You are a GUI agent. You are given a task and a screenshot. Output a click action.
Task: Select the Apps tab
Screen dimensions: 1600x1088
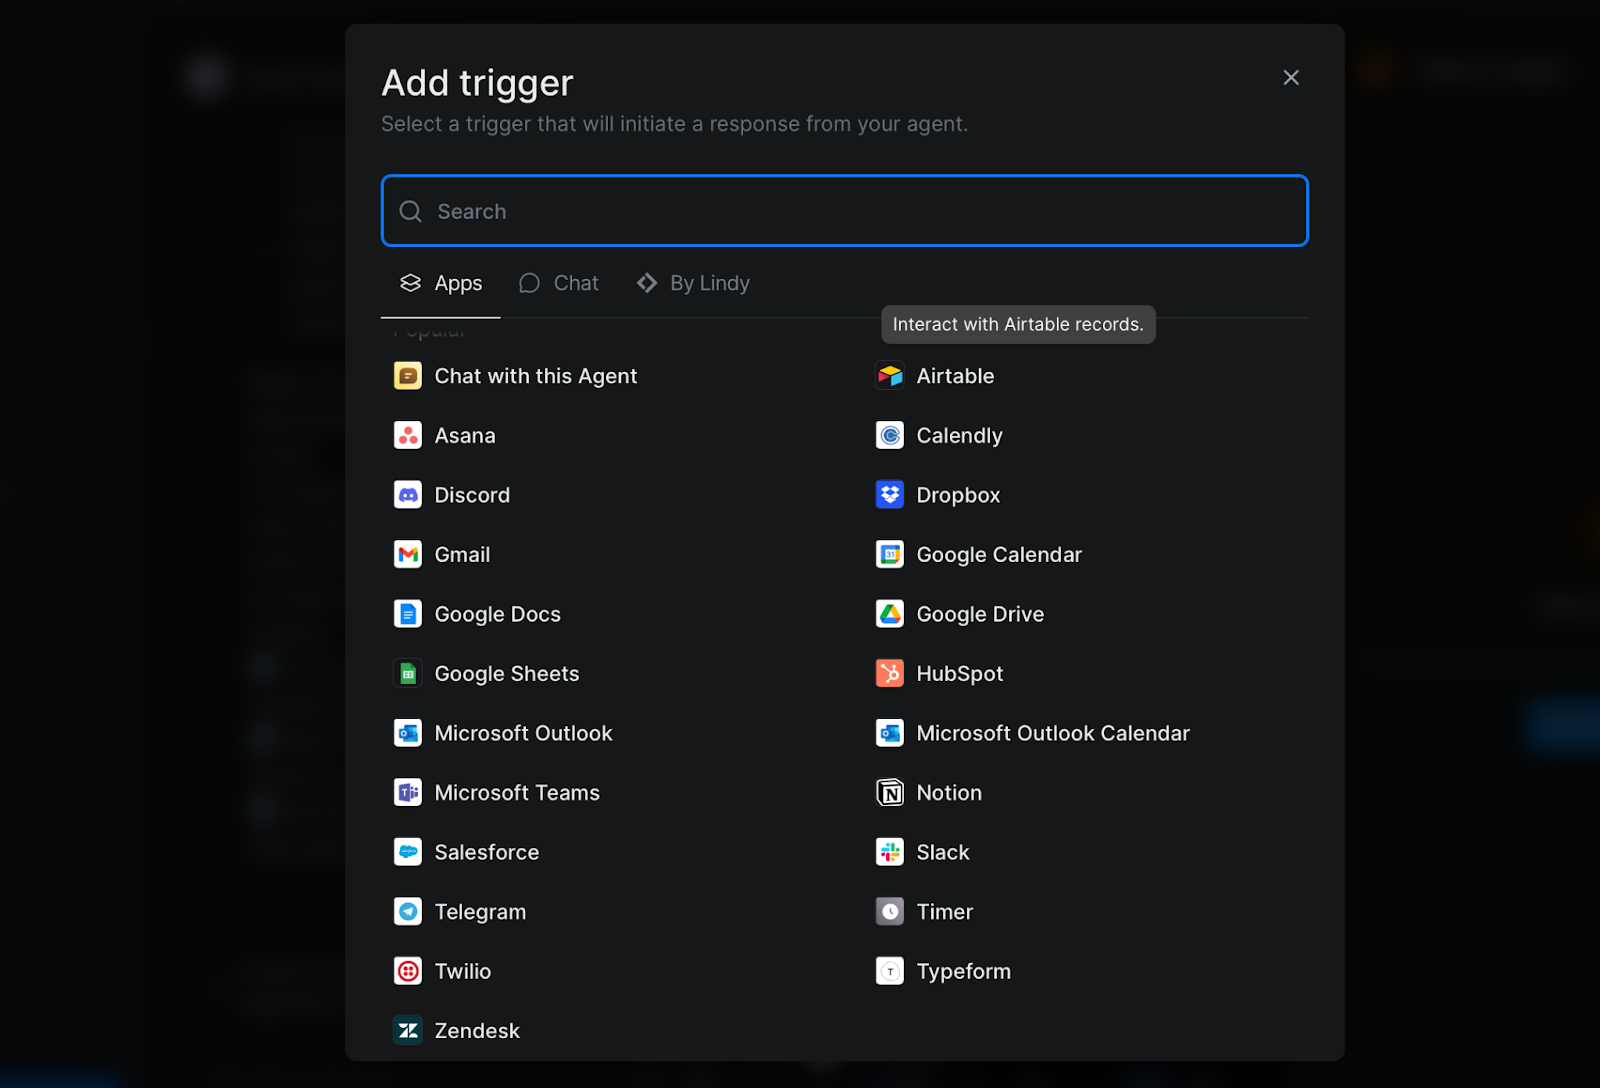click(x=441, y=284)
